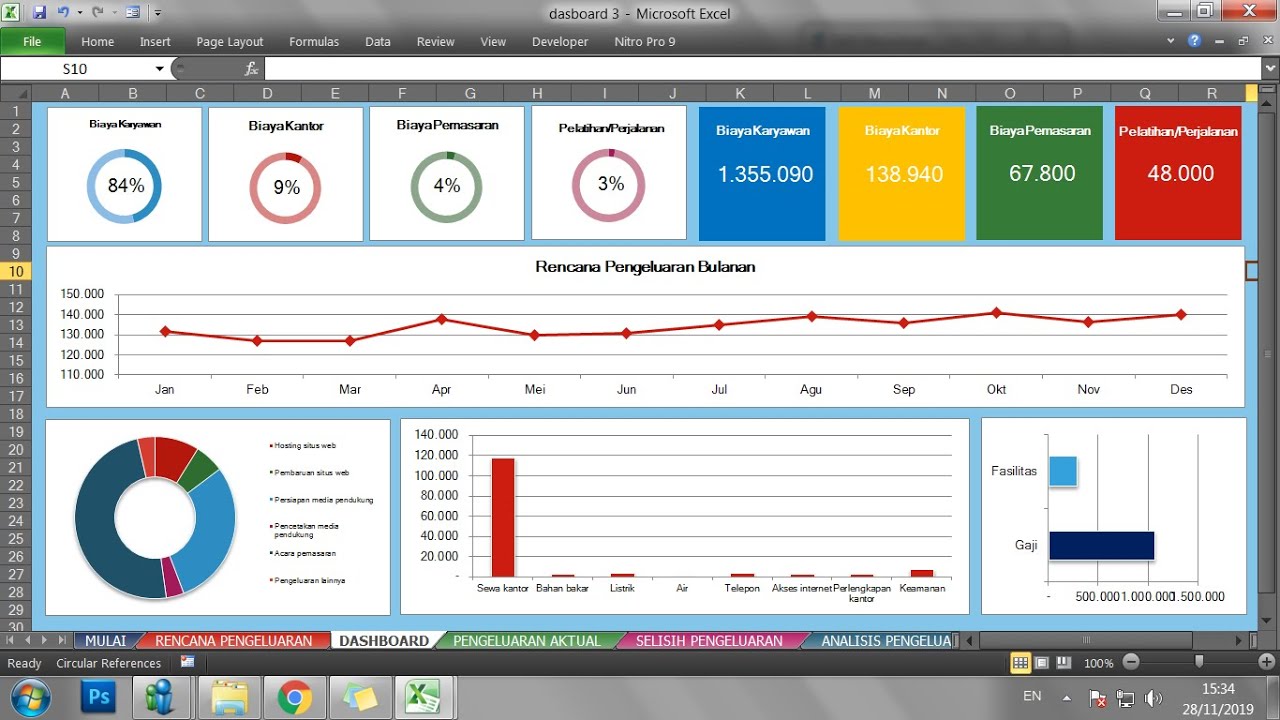Click the red Pelatihan/Perjalanan 48.000 card
The width and height of the screenshot is (1280, 720).
pyautogui.click(x=1178, y=173)
